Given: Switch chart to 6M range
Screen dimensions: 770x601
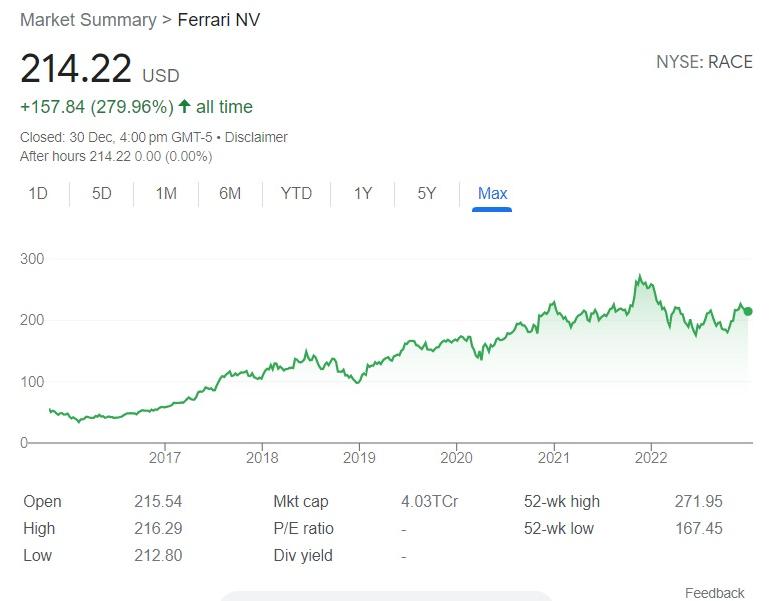Looking at the screenshot, I should [x=230, y=193].
